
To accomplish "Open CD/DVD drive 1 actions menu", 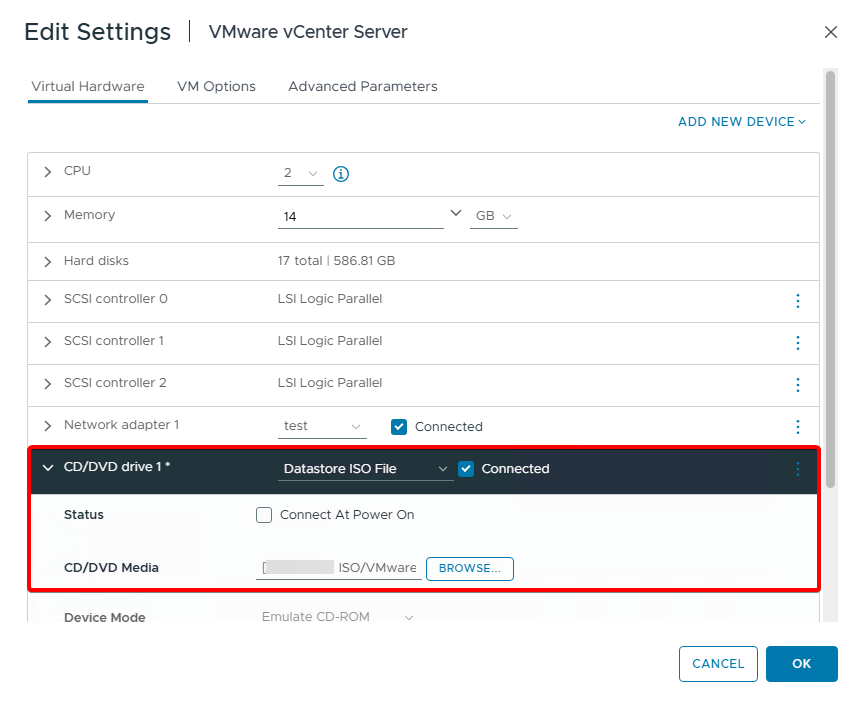I will click(797, 469).
